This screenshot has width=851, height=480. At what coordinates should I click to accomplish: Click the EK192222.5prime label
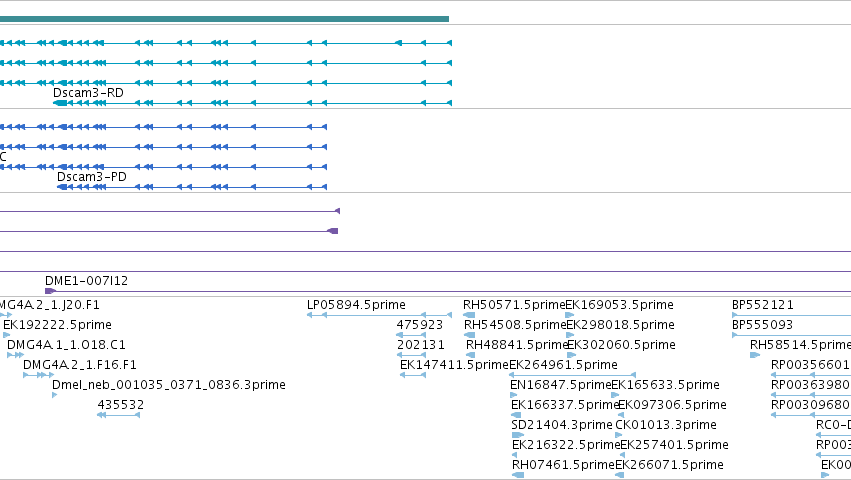[x=58, y=325]
